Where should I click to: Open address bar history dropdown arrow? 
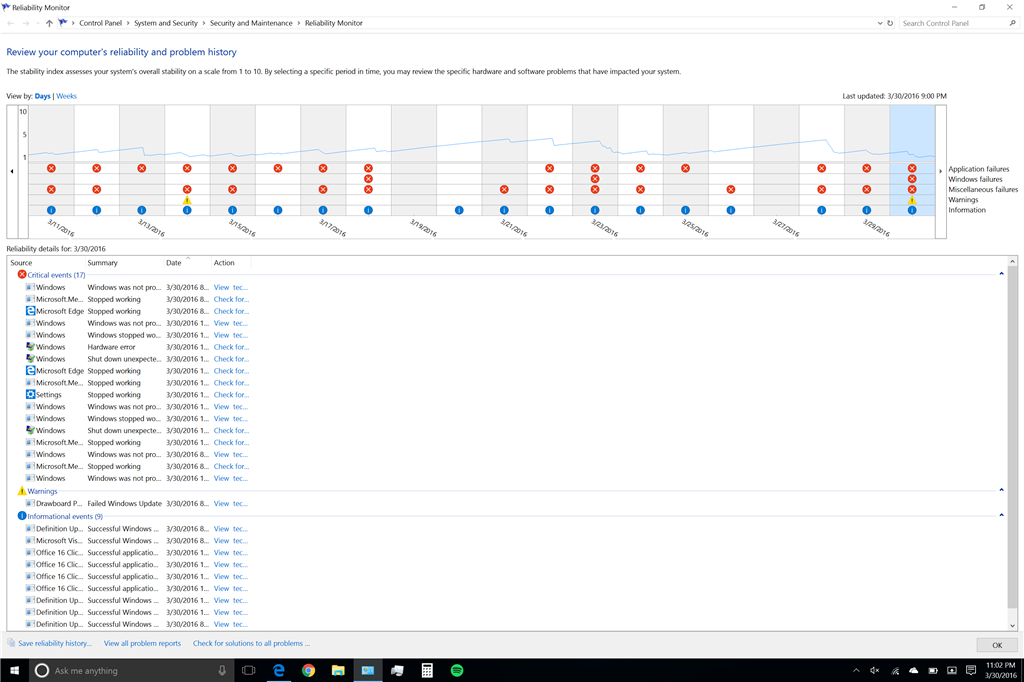(x=879, y=23)
